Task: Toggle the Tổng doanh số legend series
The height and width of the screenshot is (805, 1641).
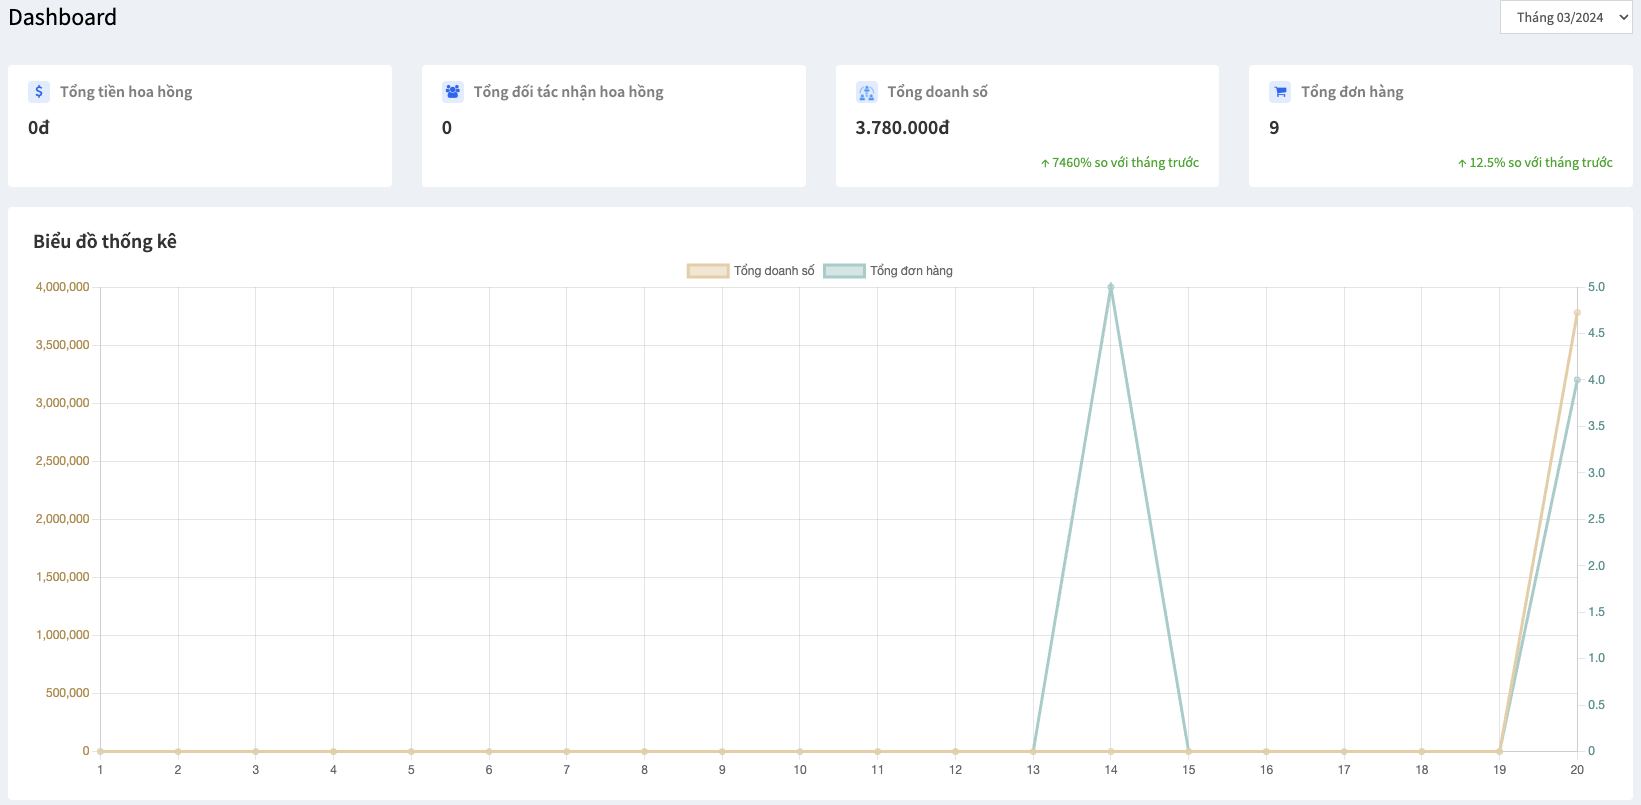Action: tap(774, 271)
